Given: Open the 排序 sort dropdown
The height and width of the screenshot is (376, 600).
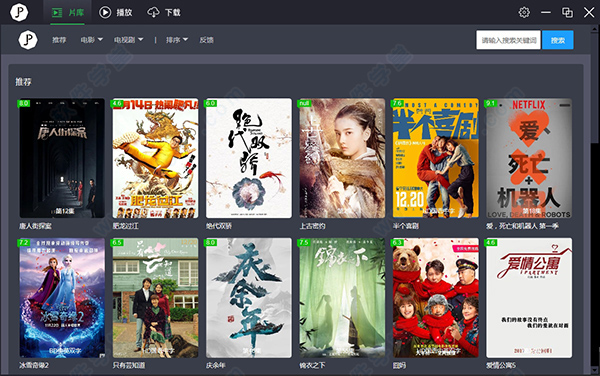Looking at the screenshot, I should [177, 40].
